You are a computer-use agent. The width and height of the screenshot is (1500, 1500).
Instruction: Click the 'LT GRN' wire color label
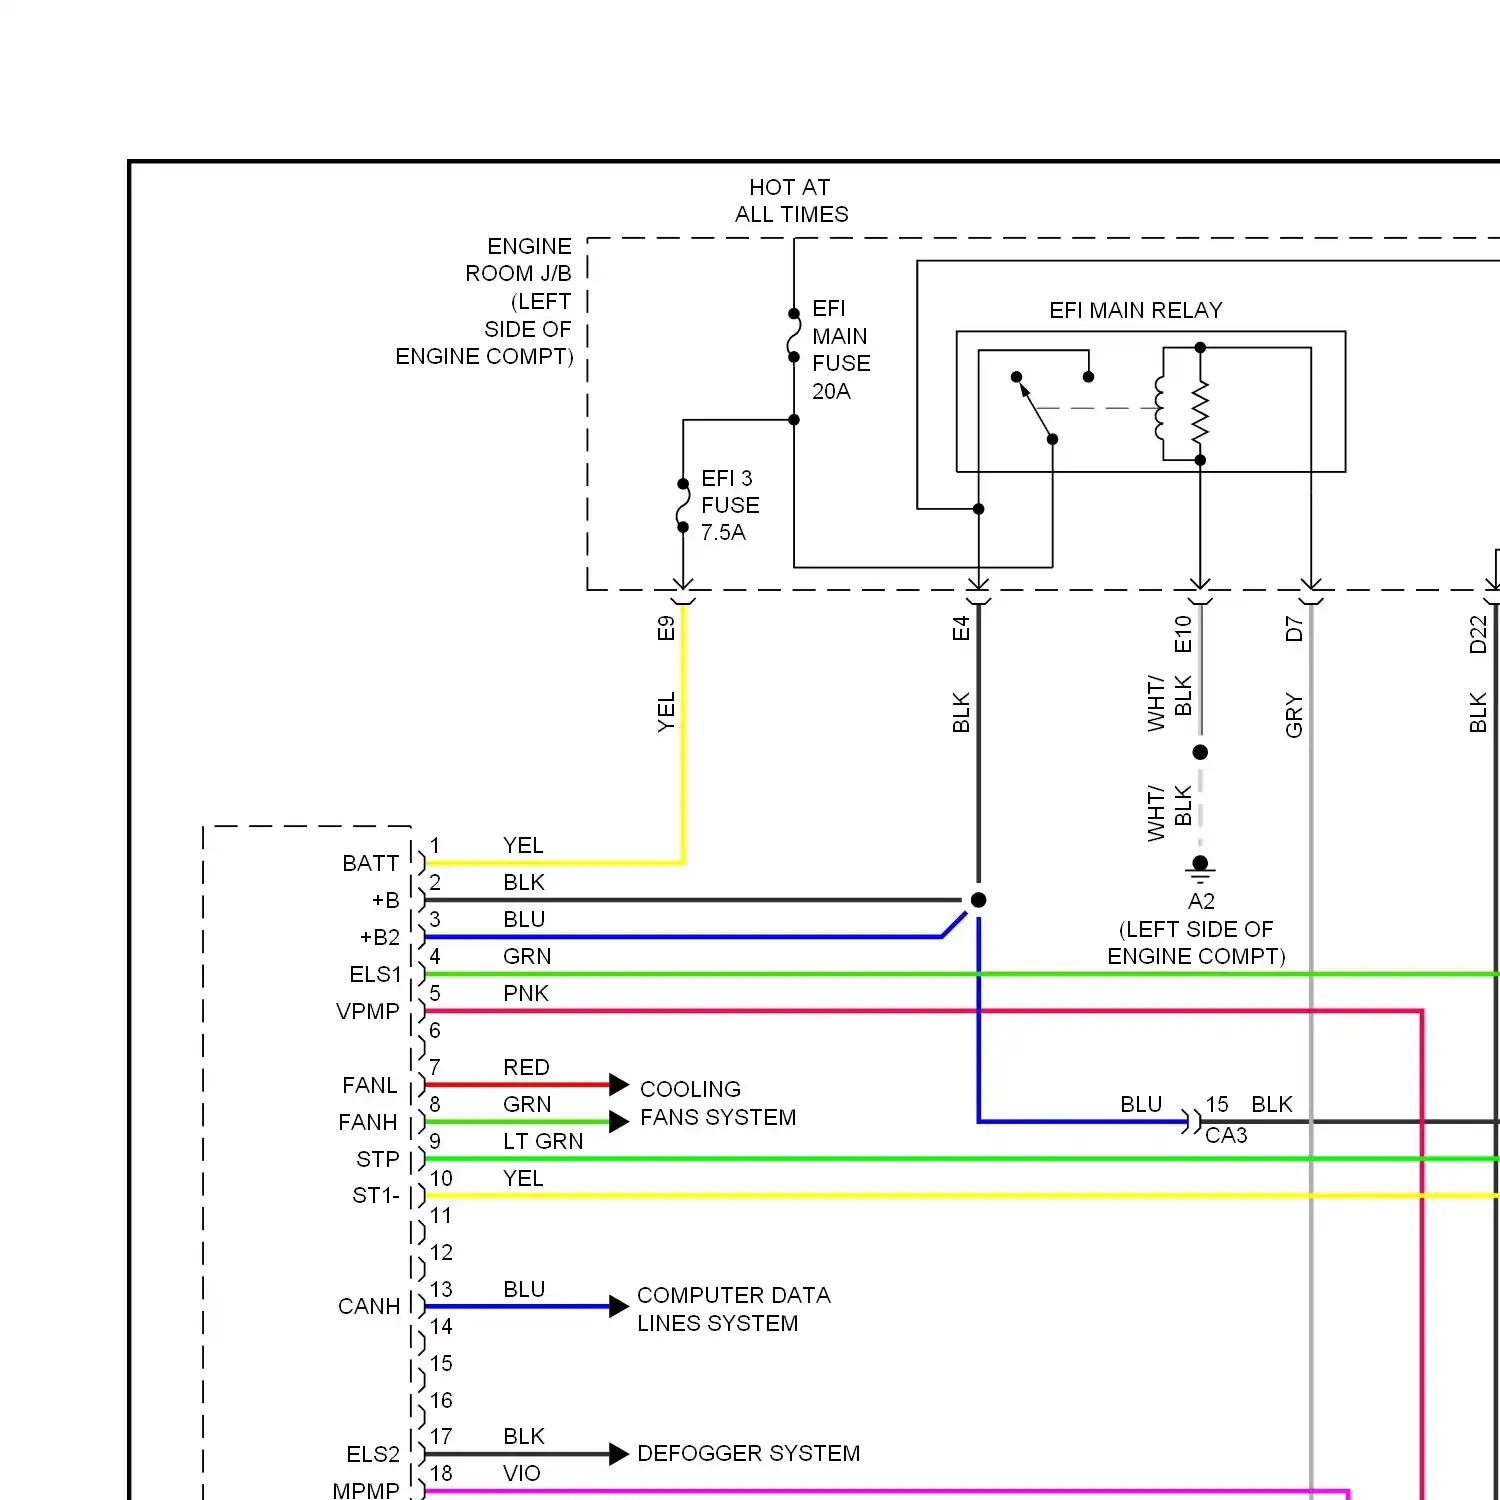[x=543, y=1141]
